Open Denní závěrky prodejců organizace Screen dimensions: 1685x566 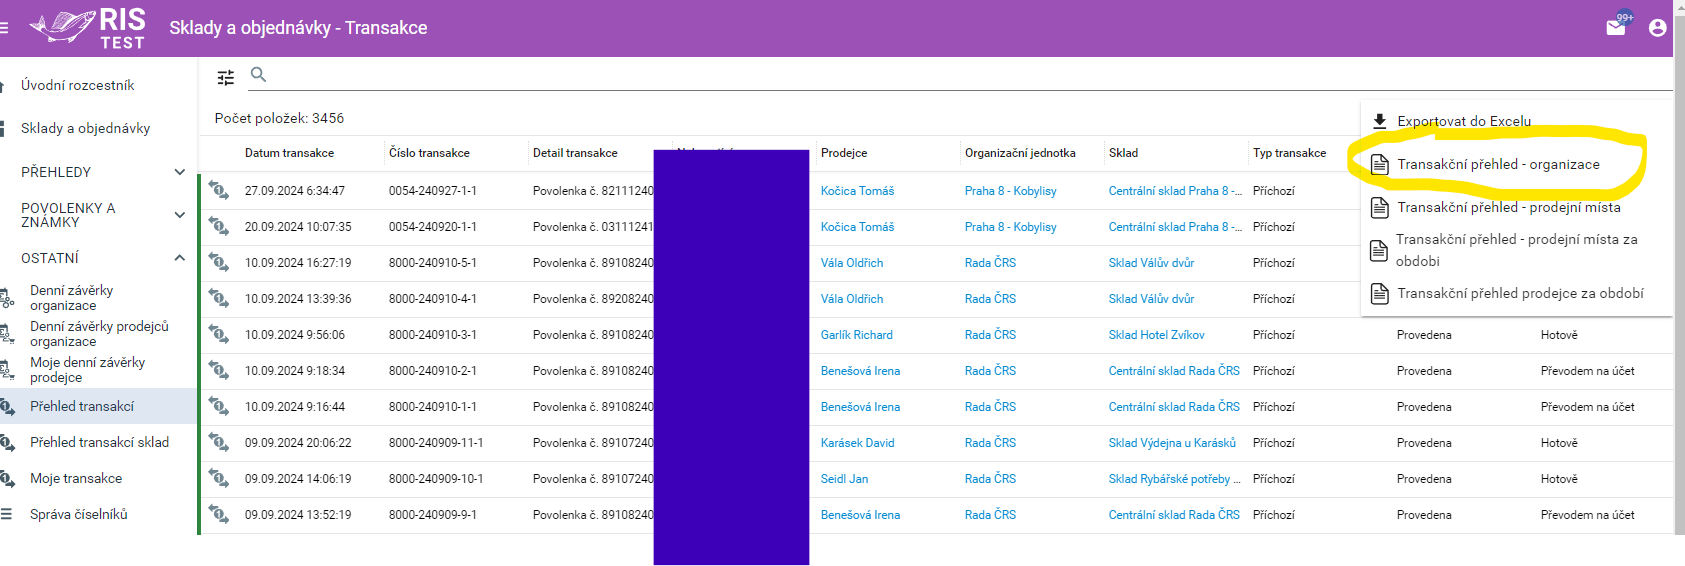(98, 334)
